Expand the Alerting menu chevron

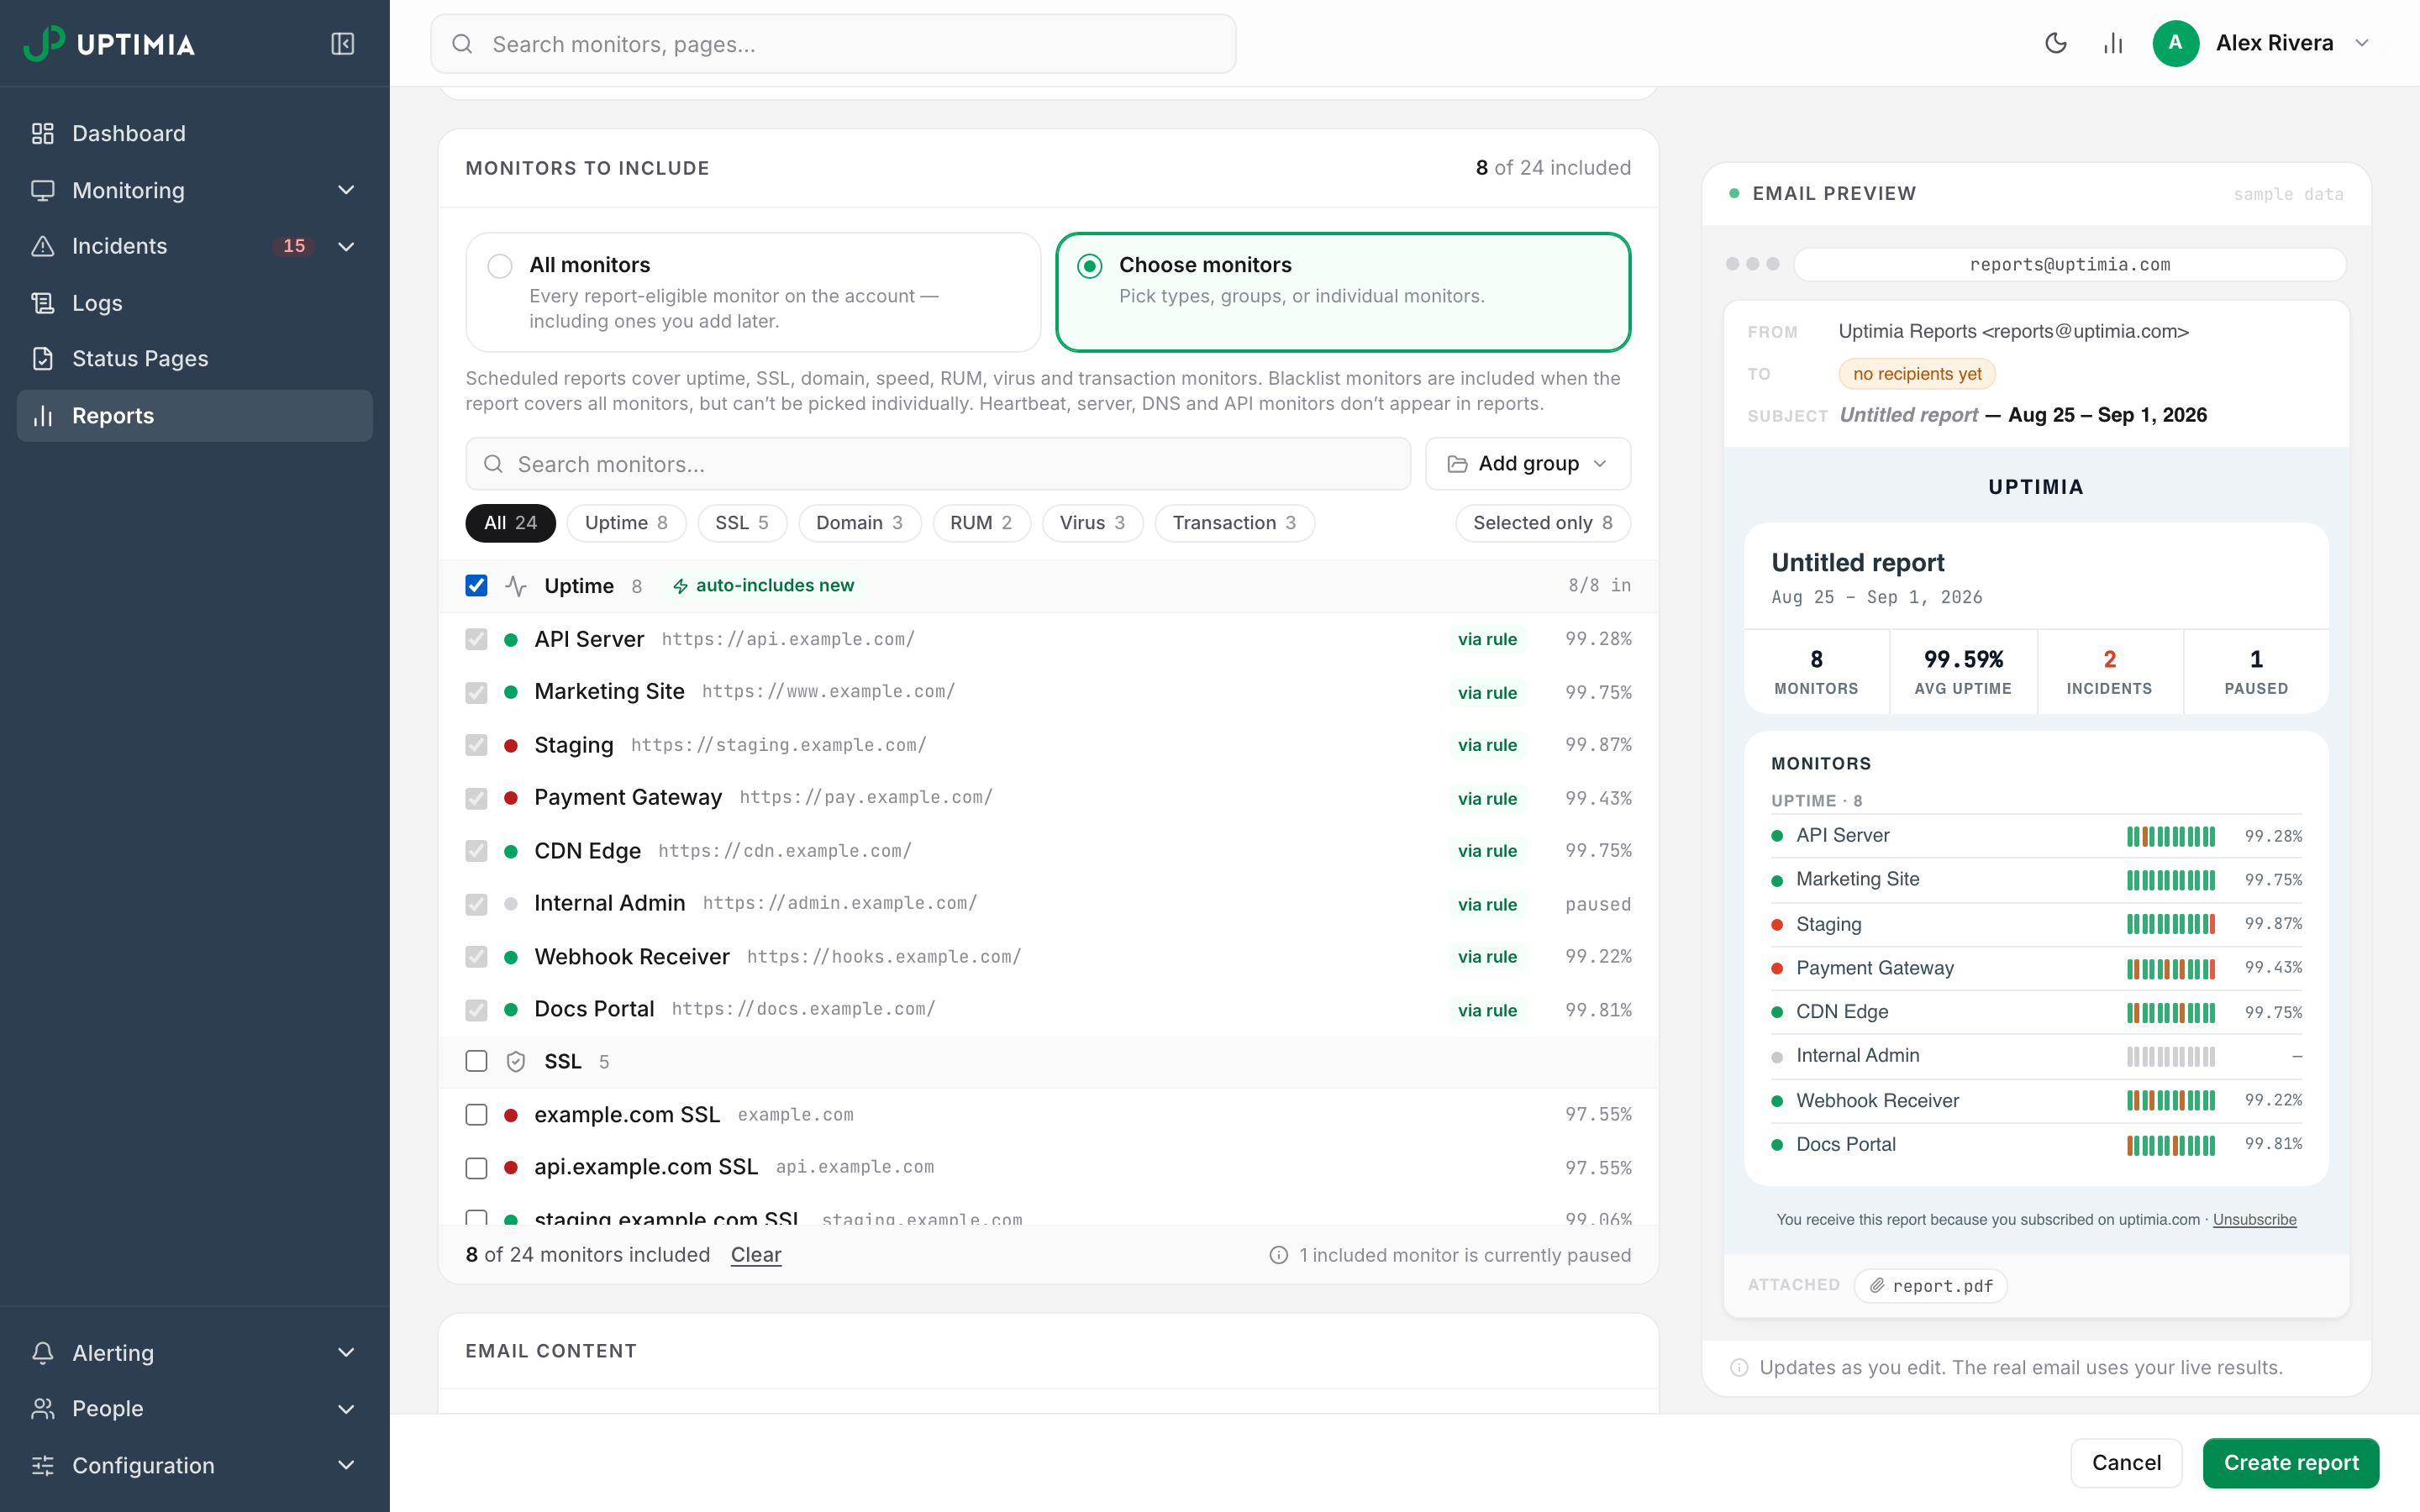(x=346, y=1353)
